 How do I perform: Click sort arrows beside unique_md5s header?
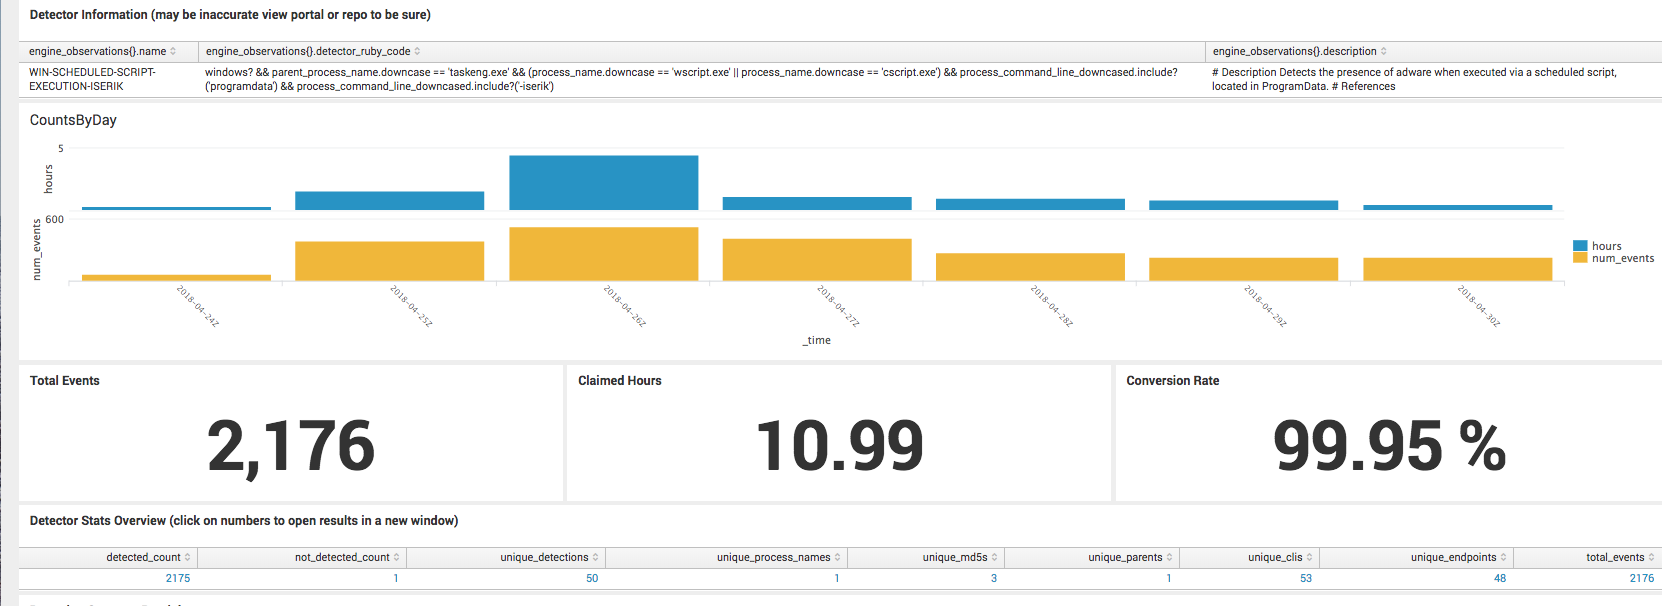click(994, 557)
